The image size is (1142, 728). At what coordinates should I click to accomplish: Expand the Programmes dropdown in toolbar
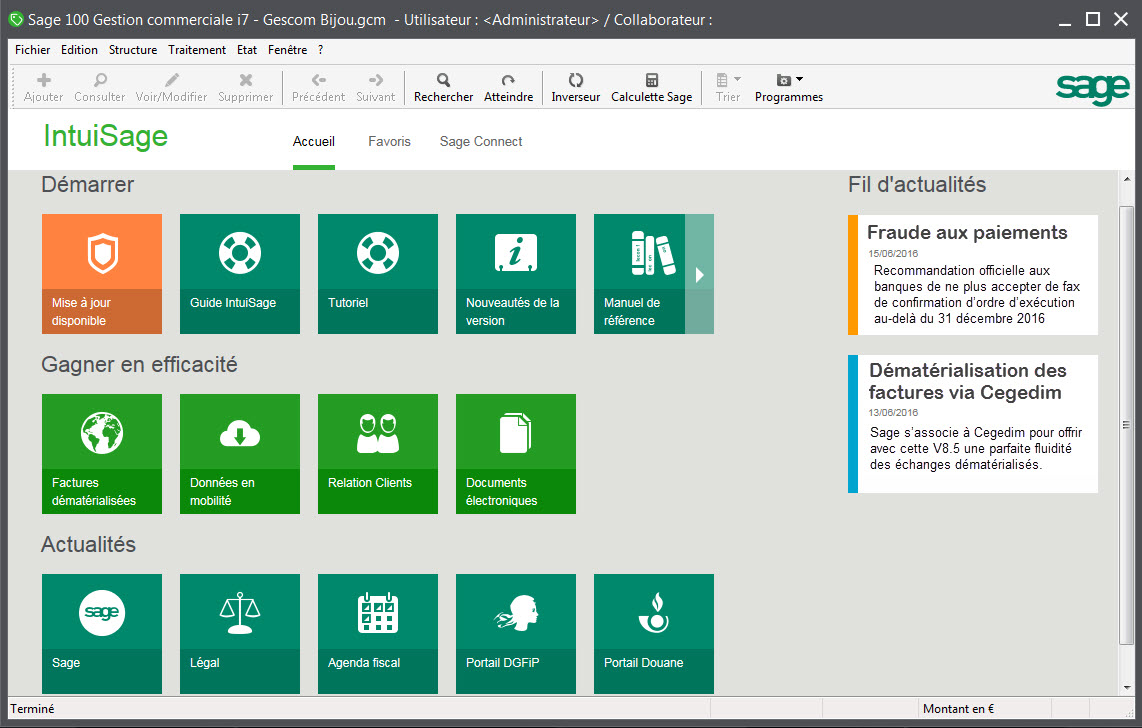pos(789,88)
